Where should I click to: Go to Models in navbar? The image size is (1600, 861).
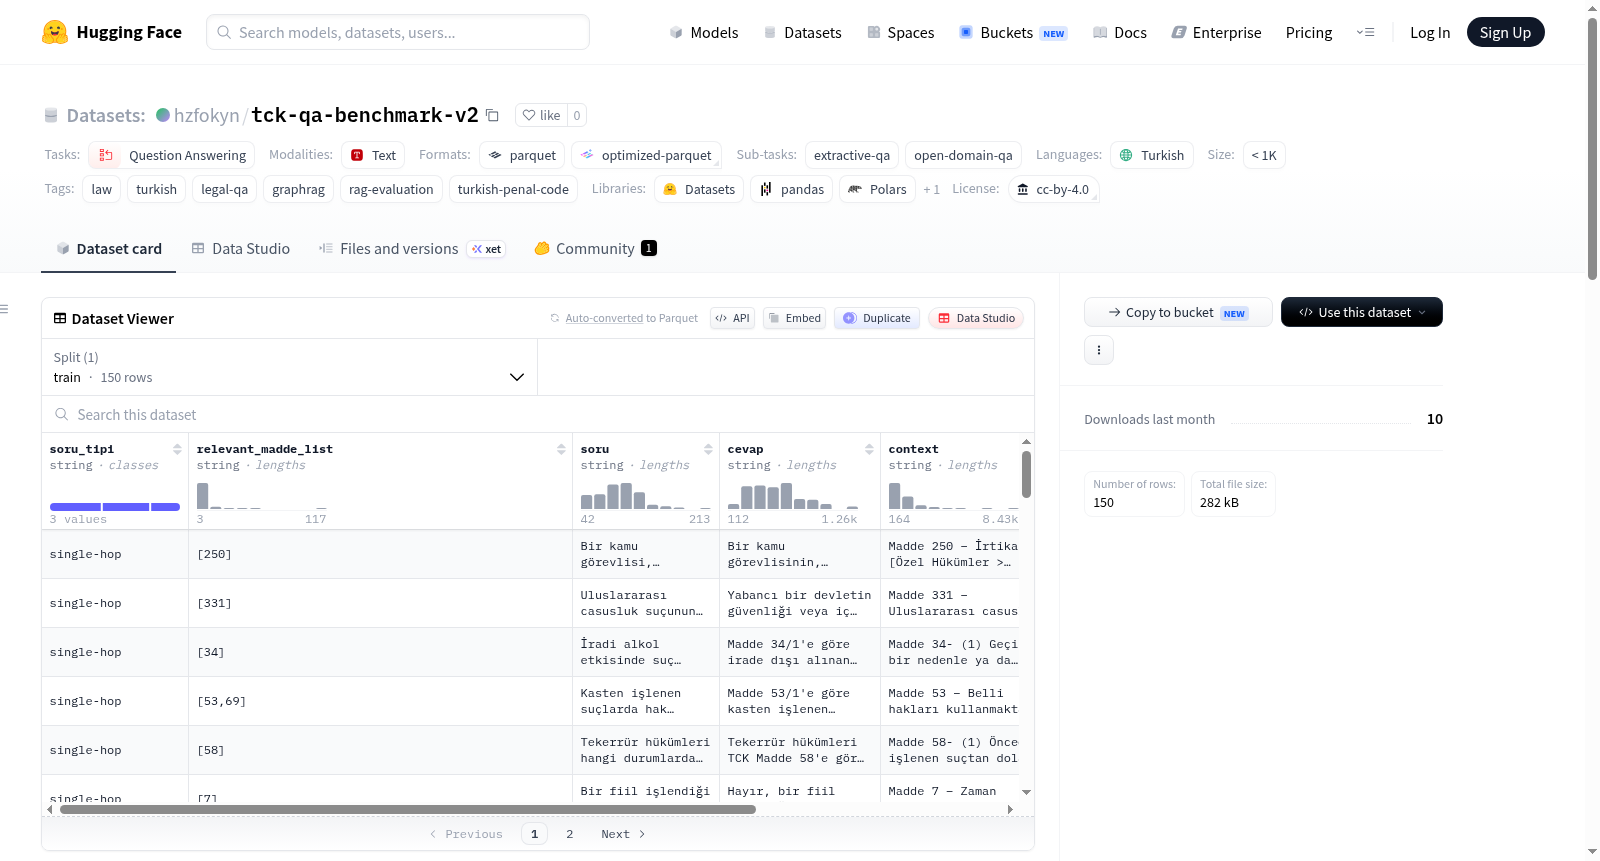click(x=704, y=32)
